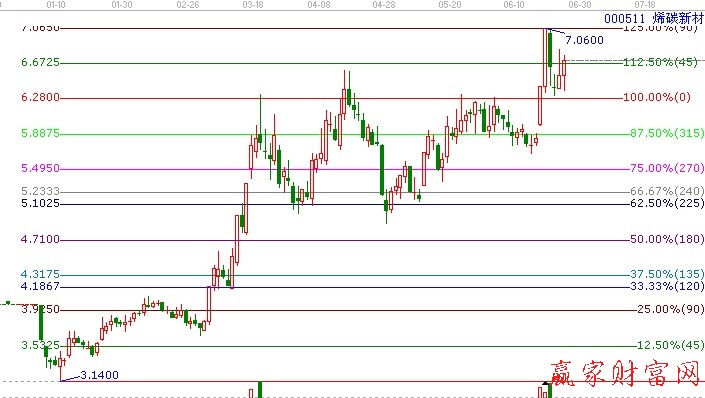Click the 7.0600 high price label
Screen dimensions: 705x398
tap(584, 40)
